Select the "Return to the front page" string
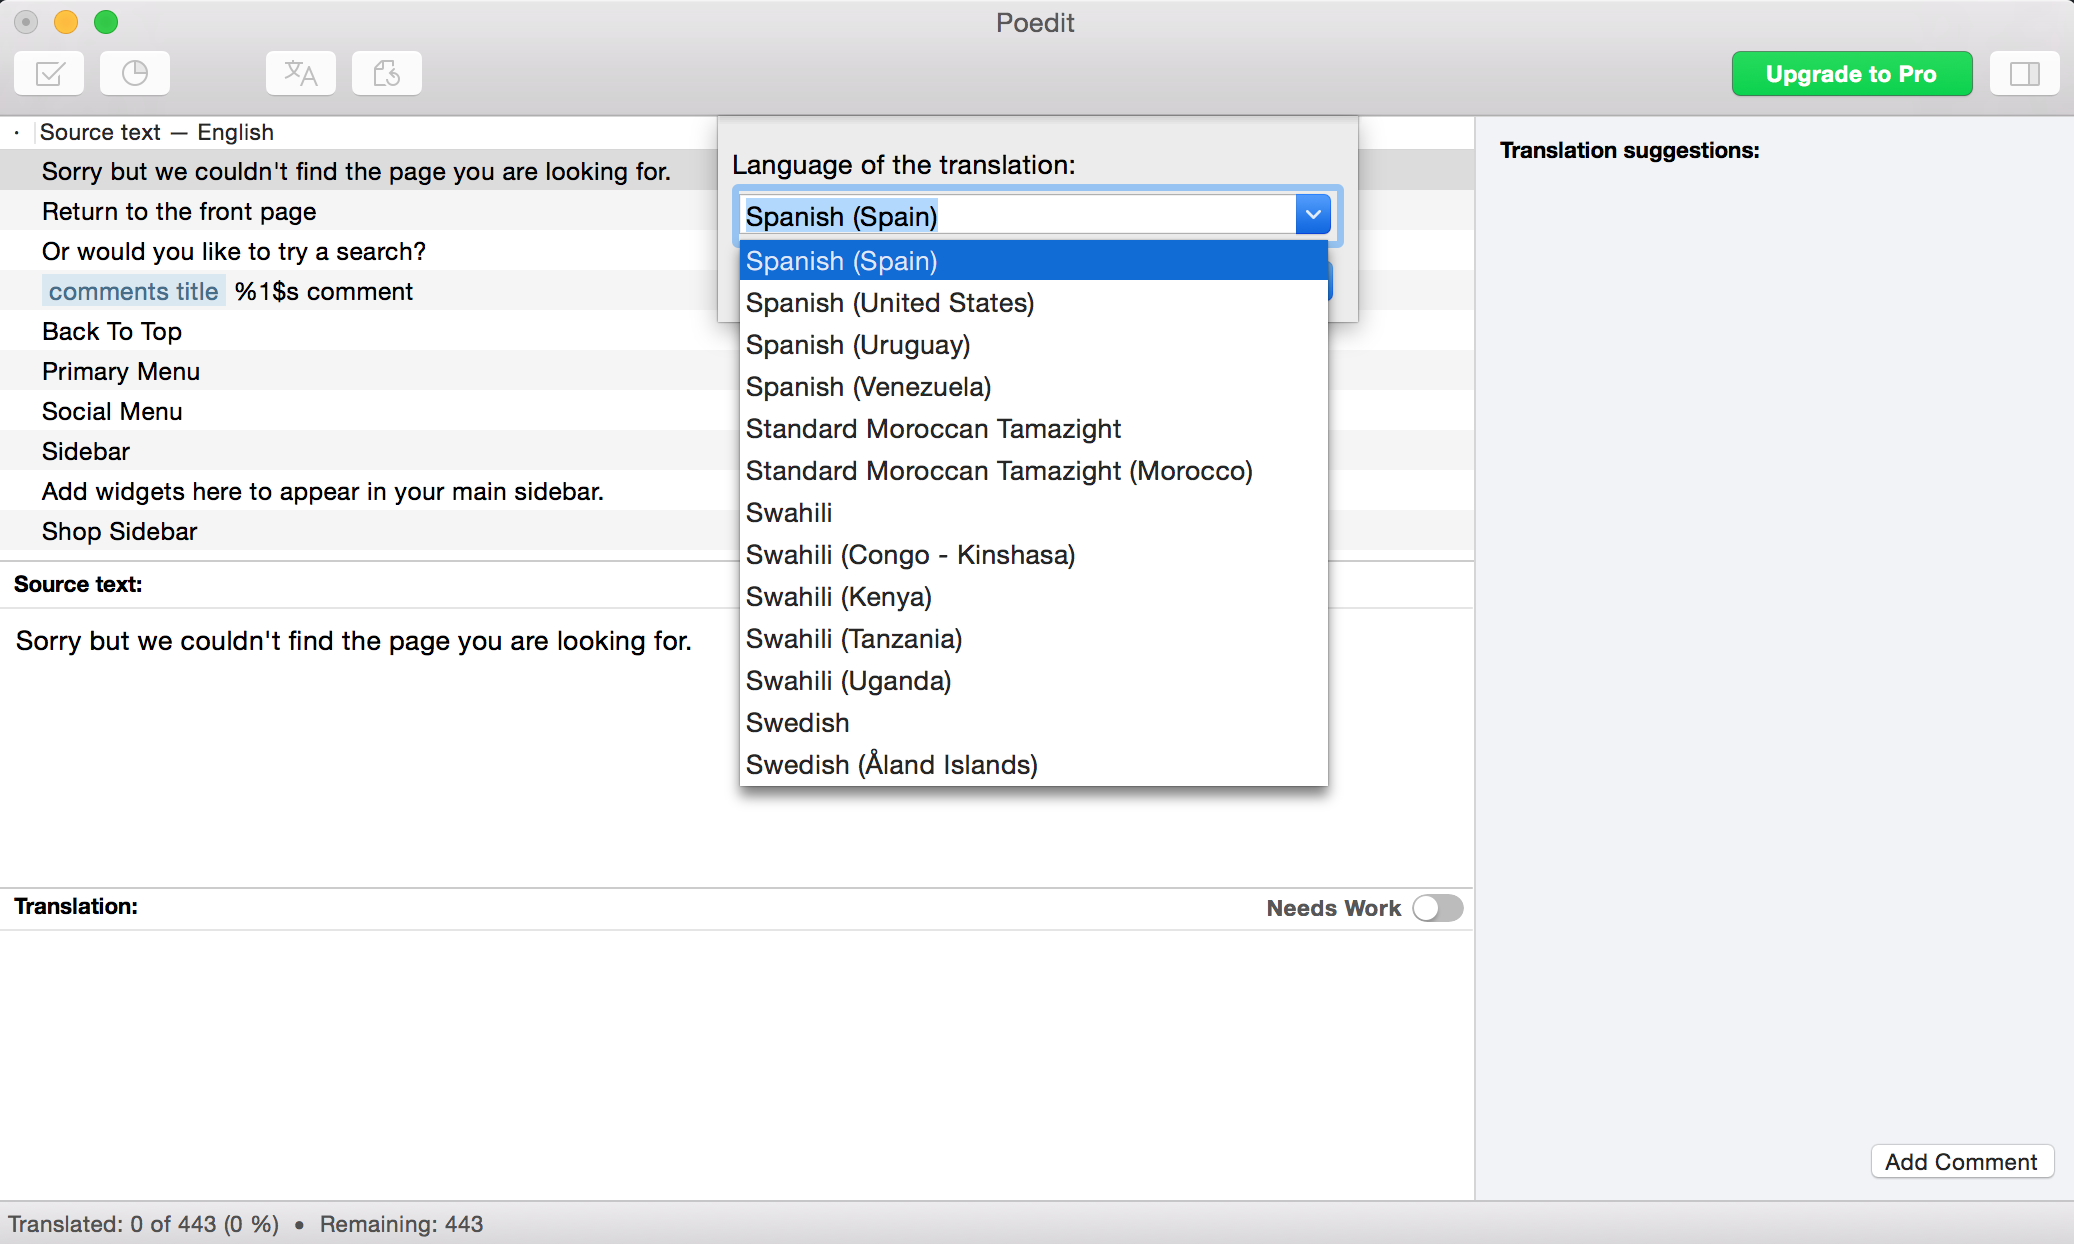The width and height of the screenshot is (2074, 1244). click(358, 211)
